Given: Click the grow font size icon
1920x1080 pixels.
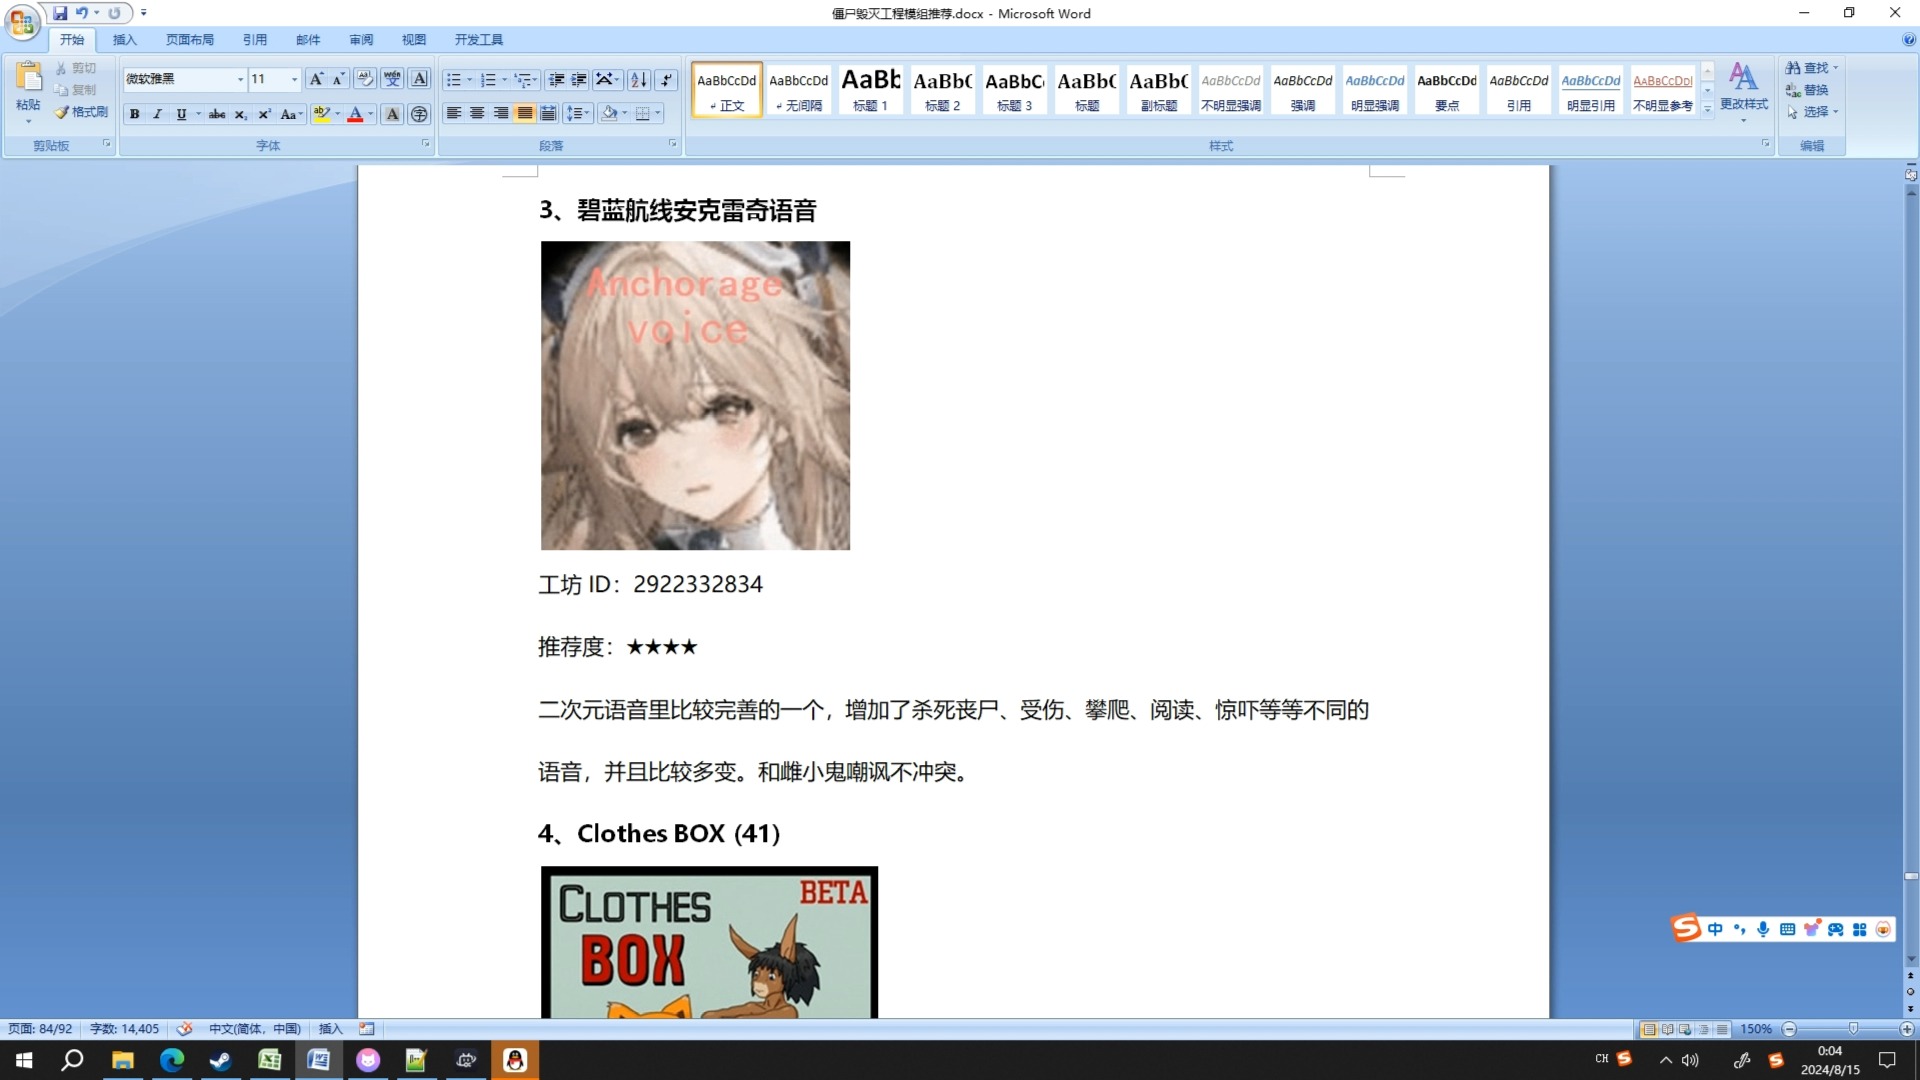Looking at the screenshot, I should pyautogui.click(x=316, y=79).
